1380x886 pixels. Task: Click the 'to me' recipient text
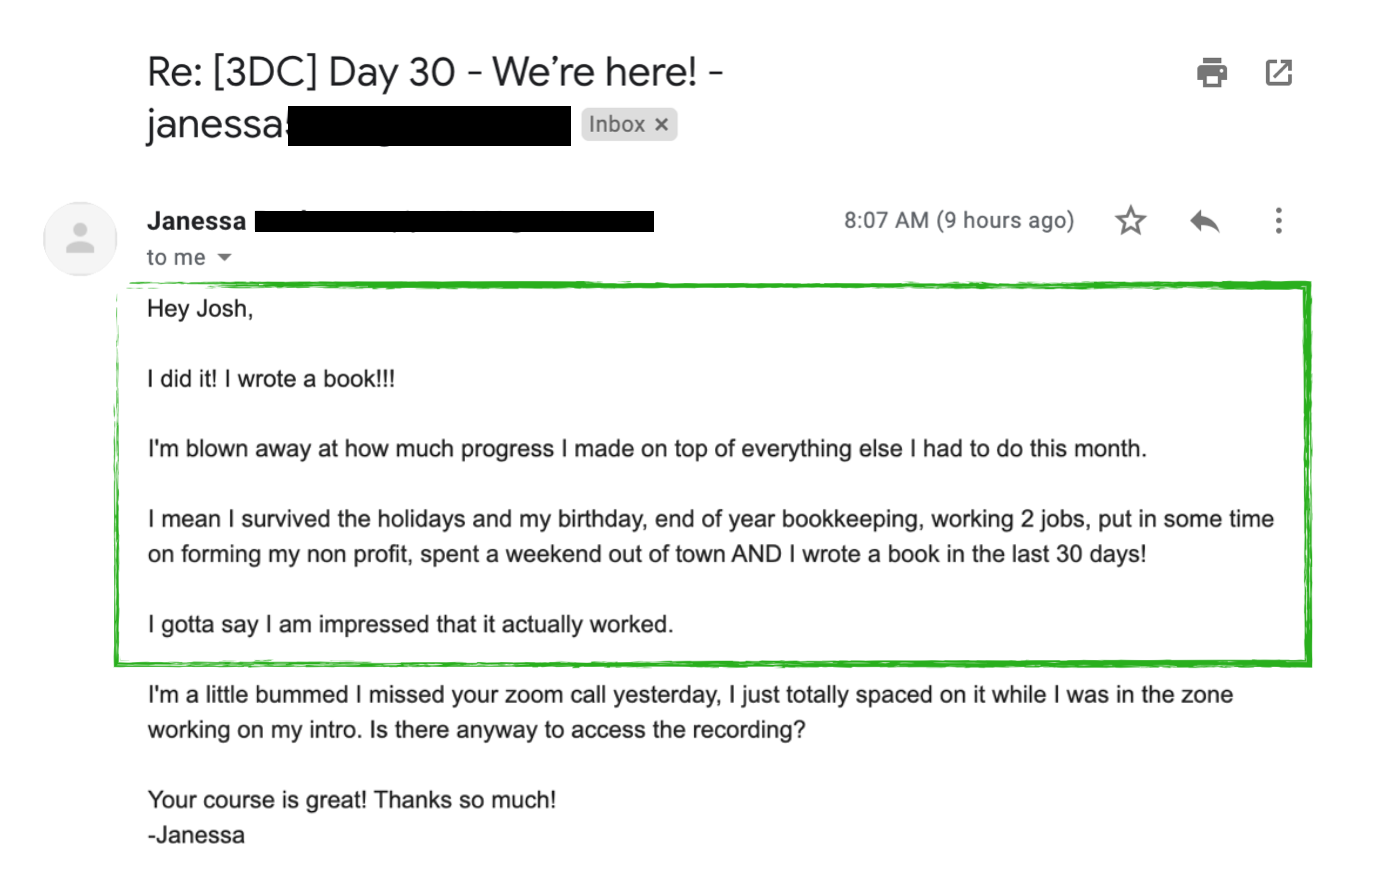click(176, 258)
